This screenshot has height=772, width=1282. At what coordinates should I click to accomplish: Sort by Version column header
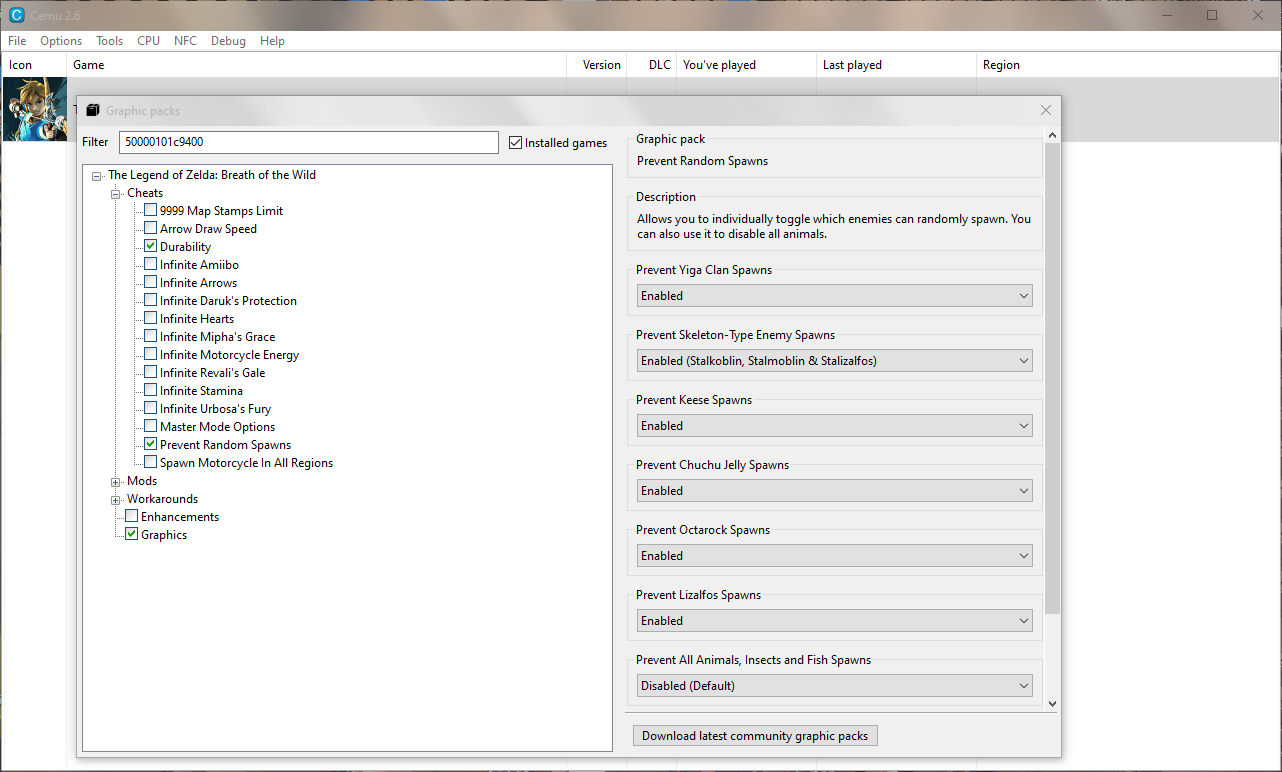pyautogui.click(x=597, y=65)
